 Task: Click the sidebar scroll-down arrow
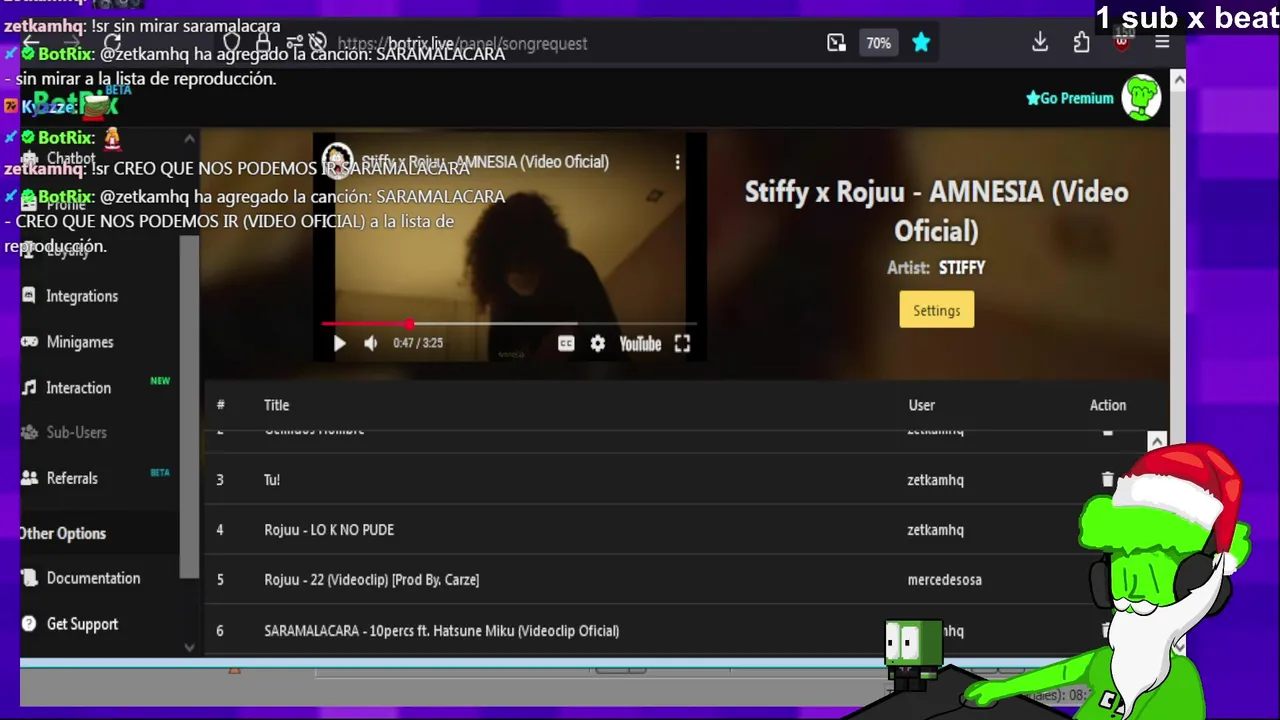(x=189, y=647)
